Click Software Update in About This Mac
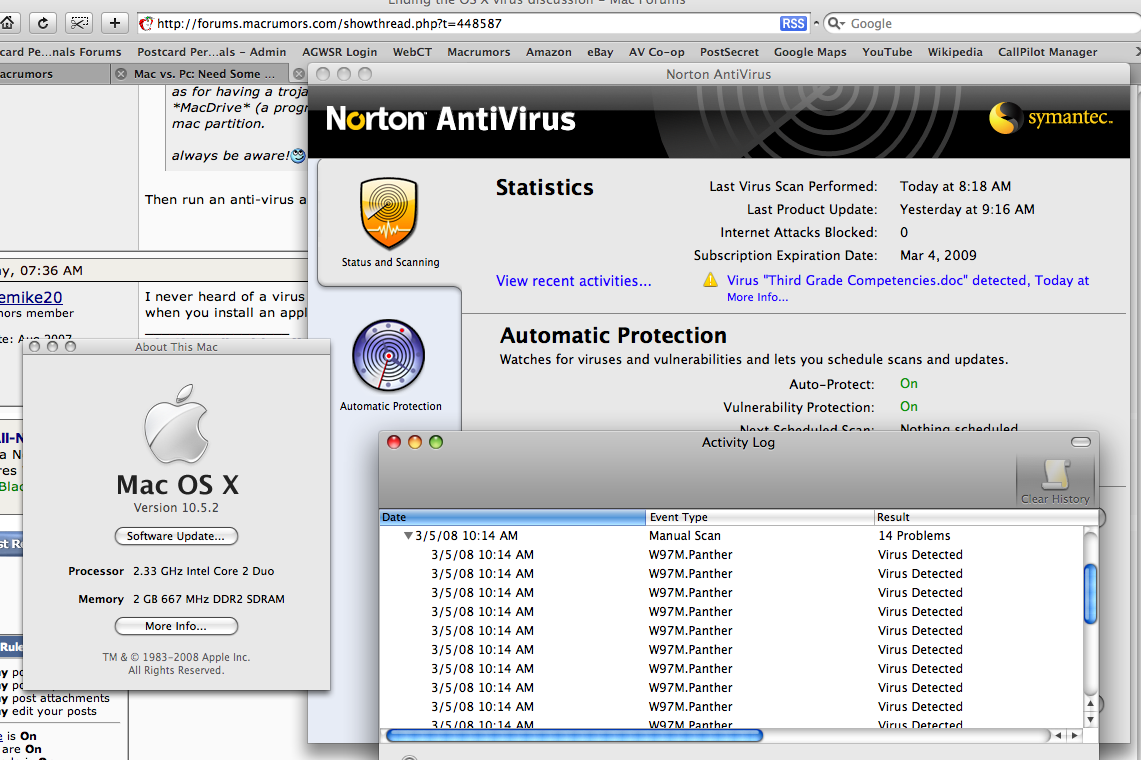The width and height of the screenshot is (1141, 760). tap(176, 536)
